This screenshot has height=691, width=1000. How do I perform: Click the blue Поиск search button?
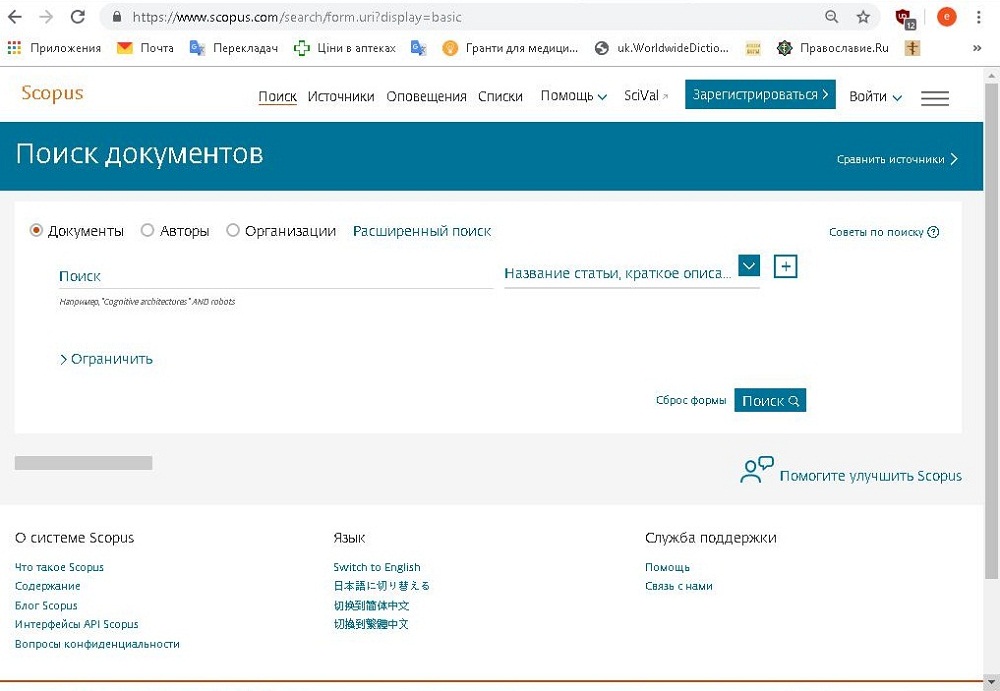pos(770,401)
